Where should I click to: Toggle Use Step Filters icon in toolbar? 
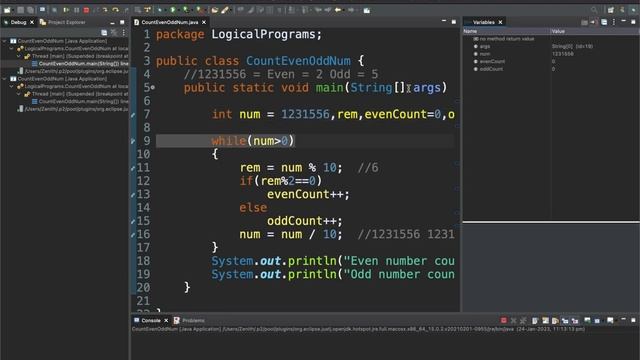147,10
